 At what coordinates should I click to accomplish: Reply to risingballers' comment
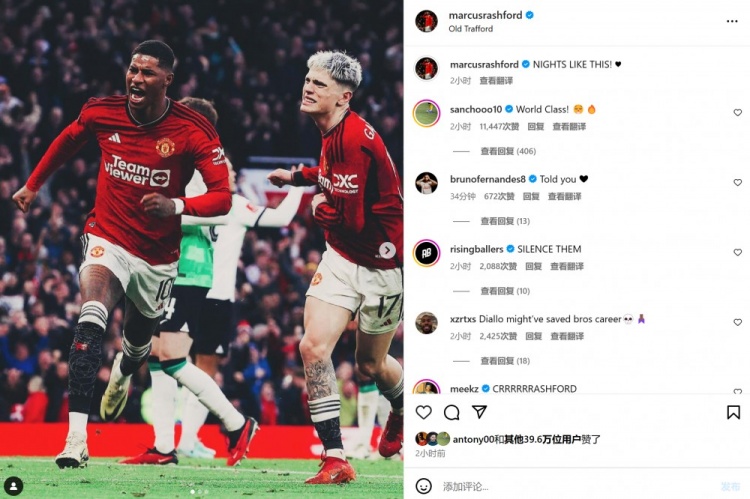pyautogui.click(x=533, y=266)
